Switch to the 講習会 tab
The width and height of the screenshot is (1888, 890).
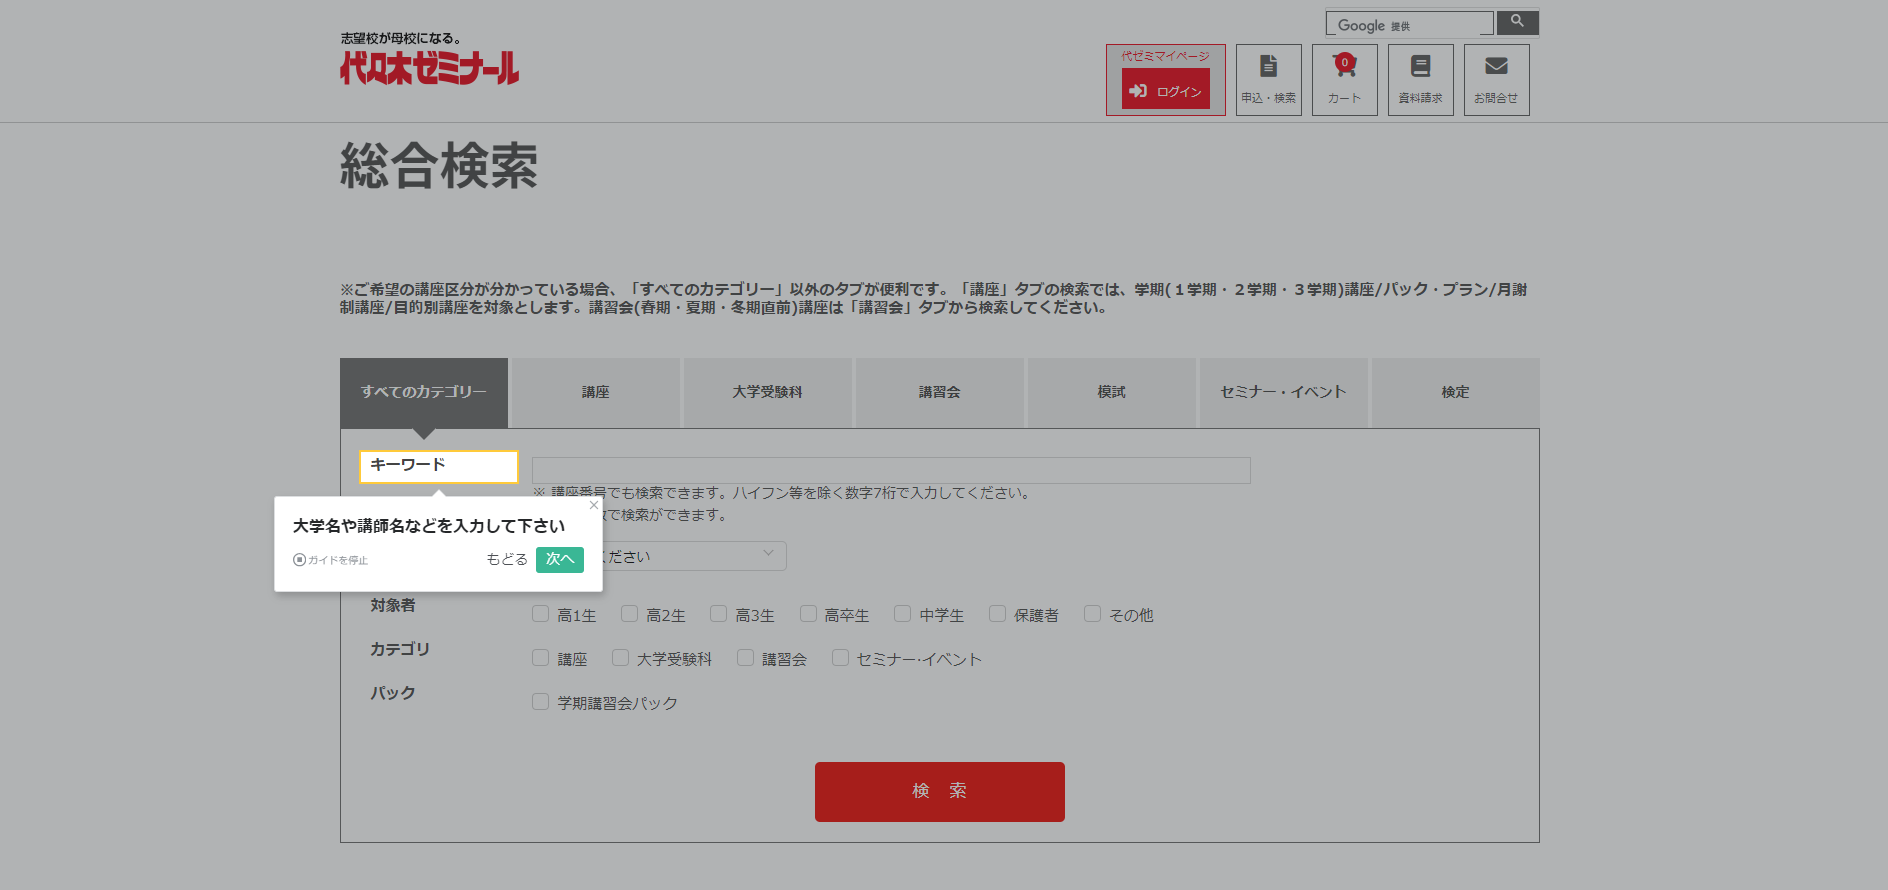(940, 392)
